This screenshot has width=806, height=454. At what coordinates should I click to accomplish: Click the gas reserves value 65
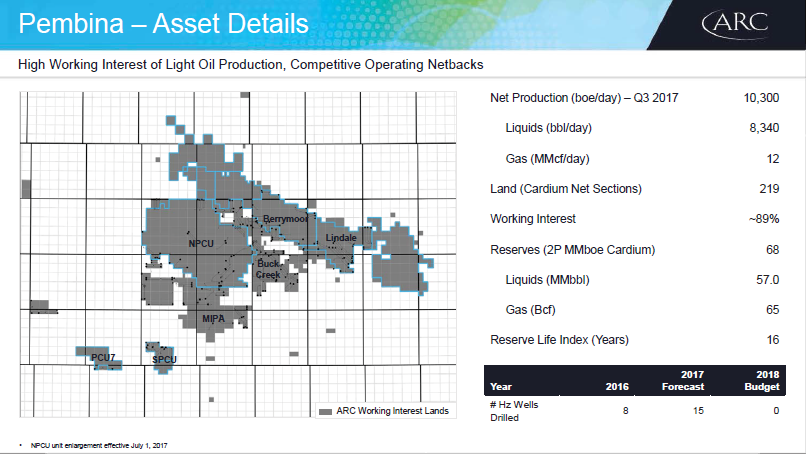pos(773,310)
